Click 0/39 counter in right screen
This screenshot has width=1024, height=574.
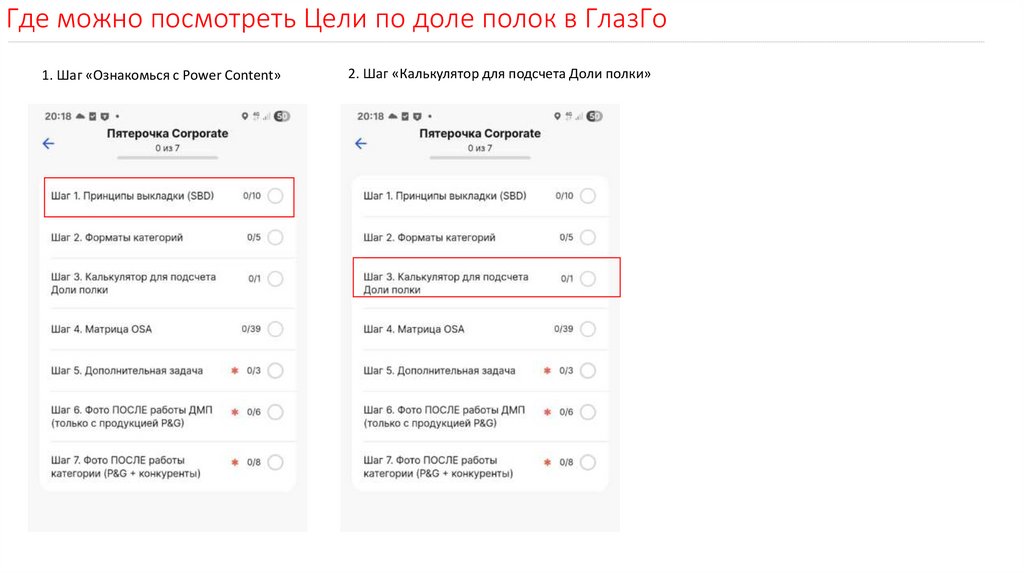[564, 328]
